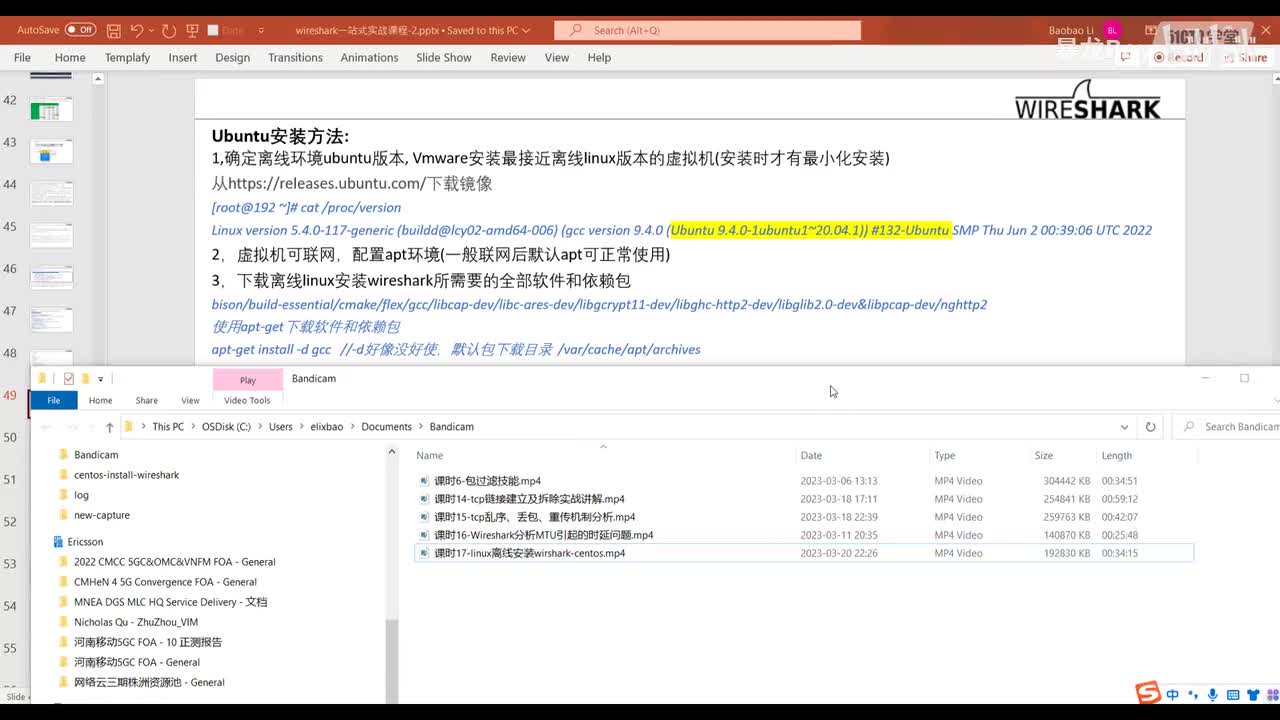This screenshot has width=1280, height=720.
Task: Switch to Home ribbon tab in PowerPoint
Action: 70,57
